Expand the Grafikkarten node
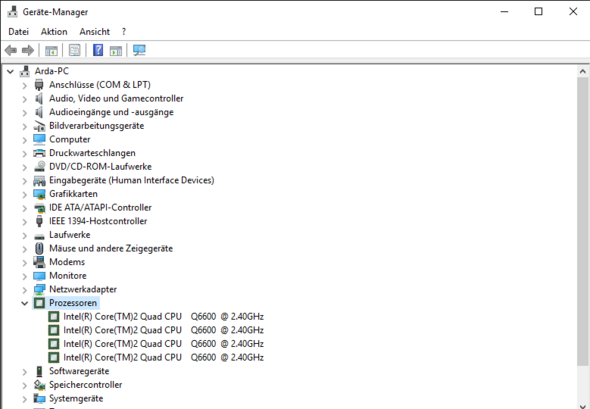The image size is (590, 409). click(24, 195)
